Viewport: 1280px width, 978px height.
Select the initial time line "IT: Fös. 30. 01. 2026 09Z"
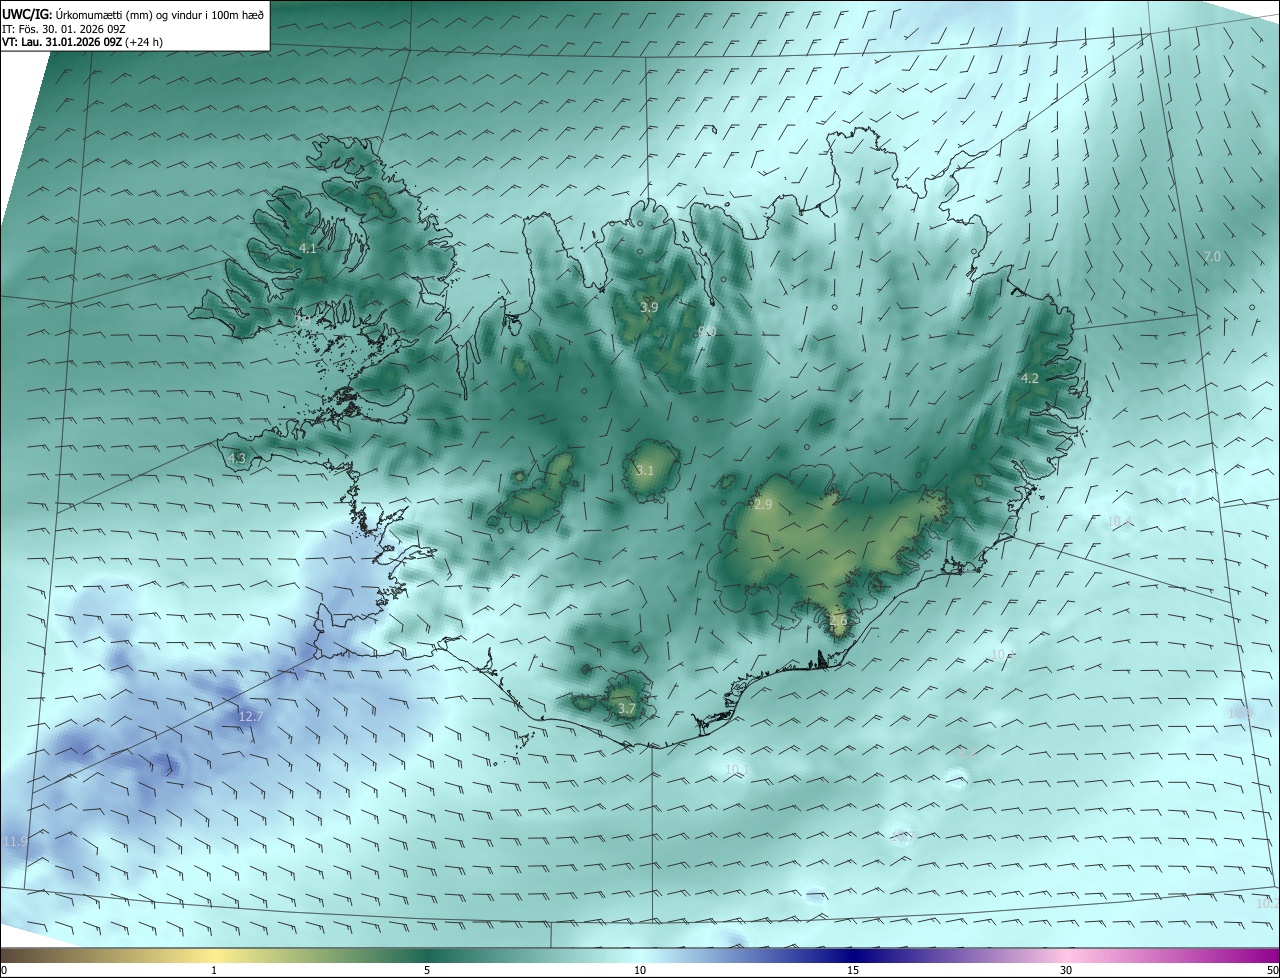[x=64, y=29]
